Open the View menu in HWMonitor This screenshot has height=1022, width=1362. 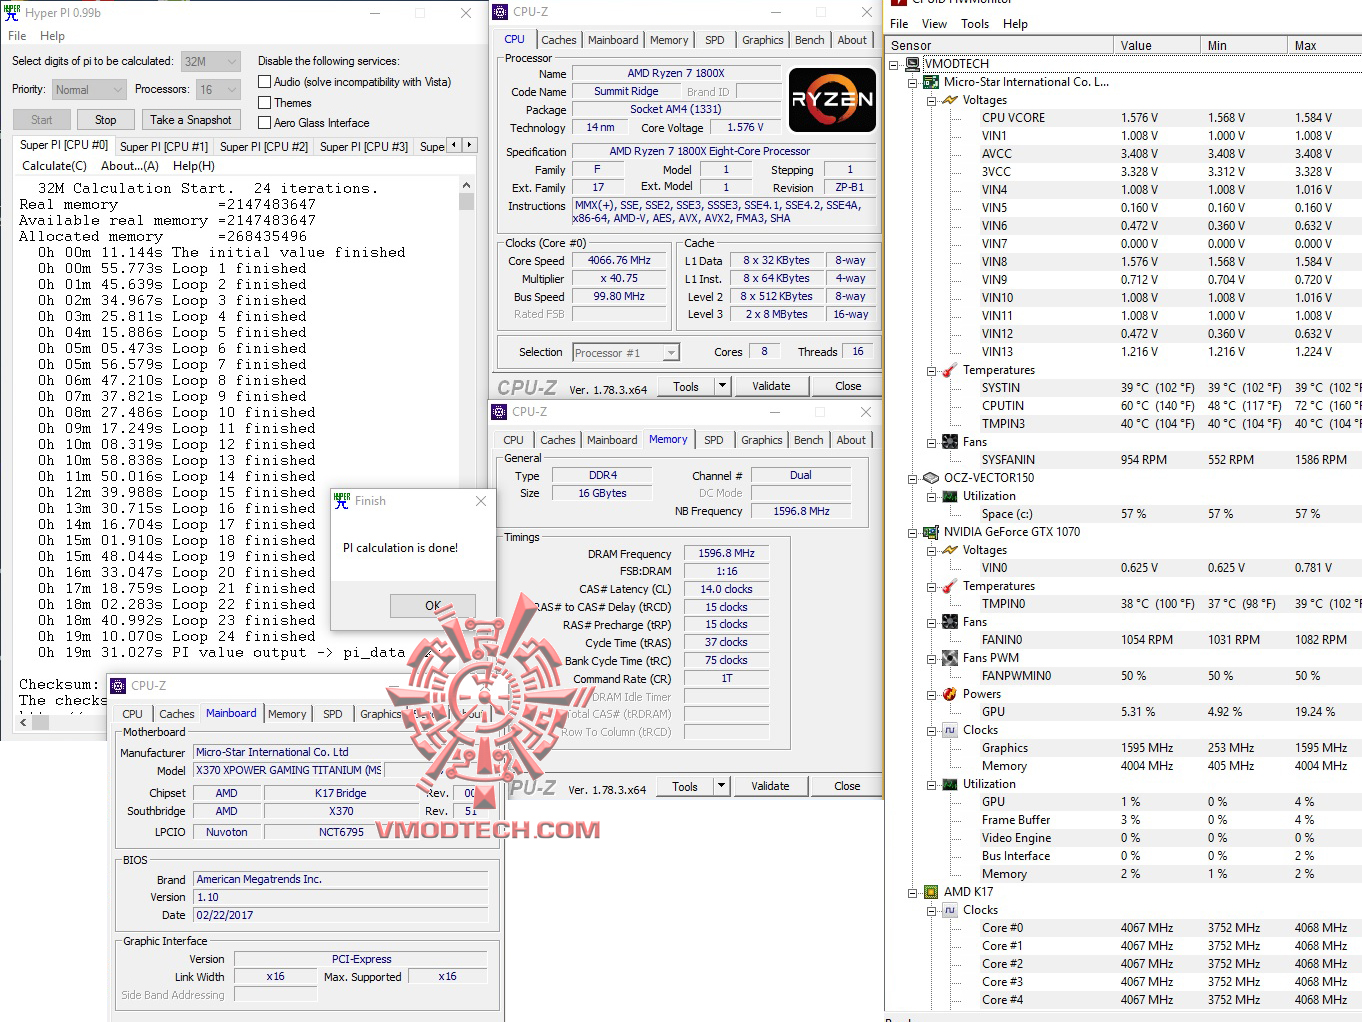tap(934, 23)
